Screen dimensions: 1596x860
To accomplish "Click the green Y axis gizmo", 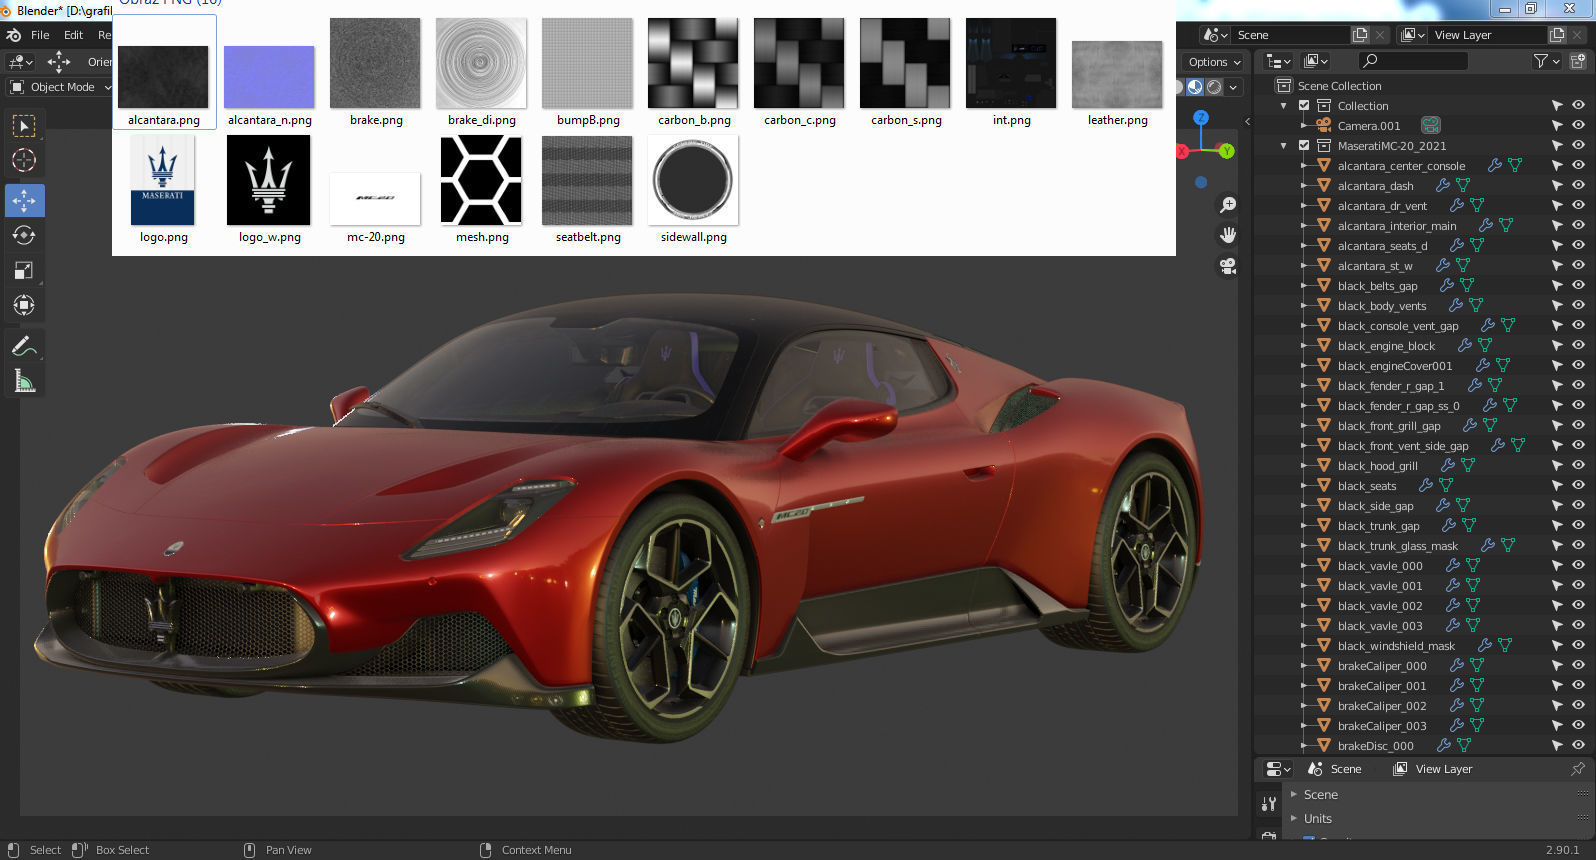I will 1226,151.
